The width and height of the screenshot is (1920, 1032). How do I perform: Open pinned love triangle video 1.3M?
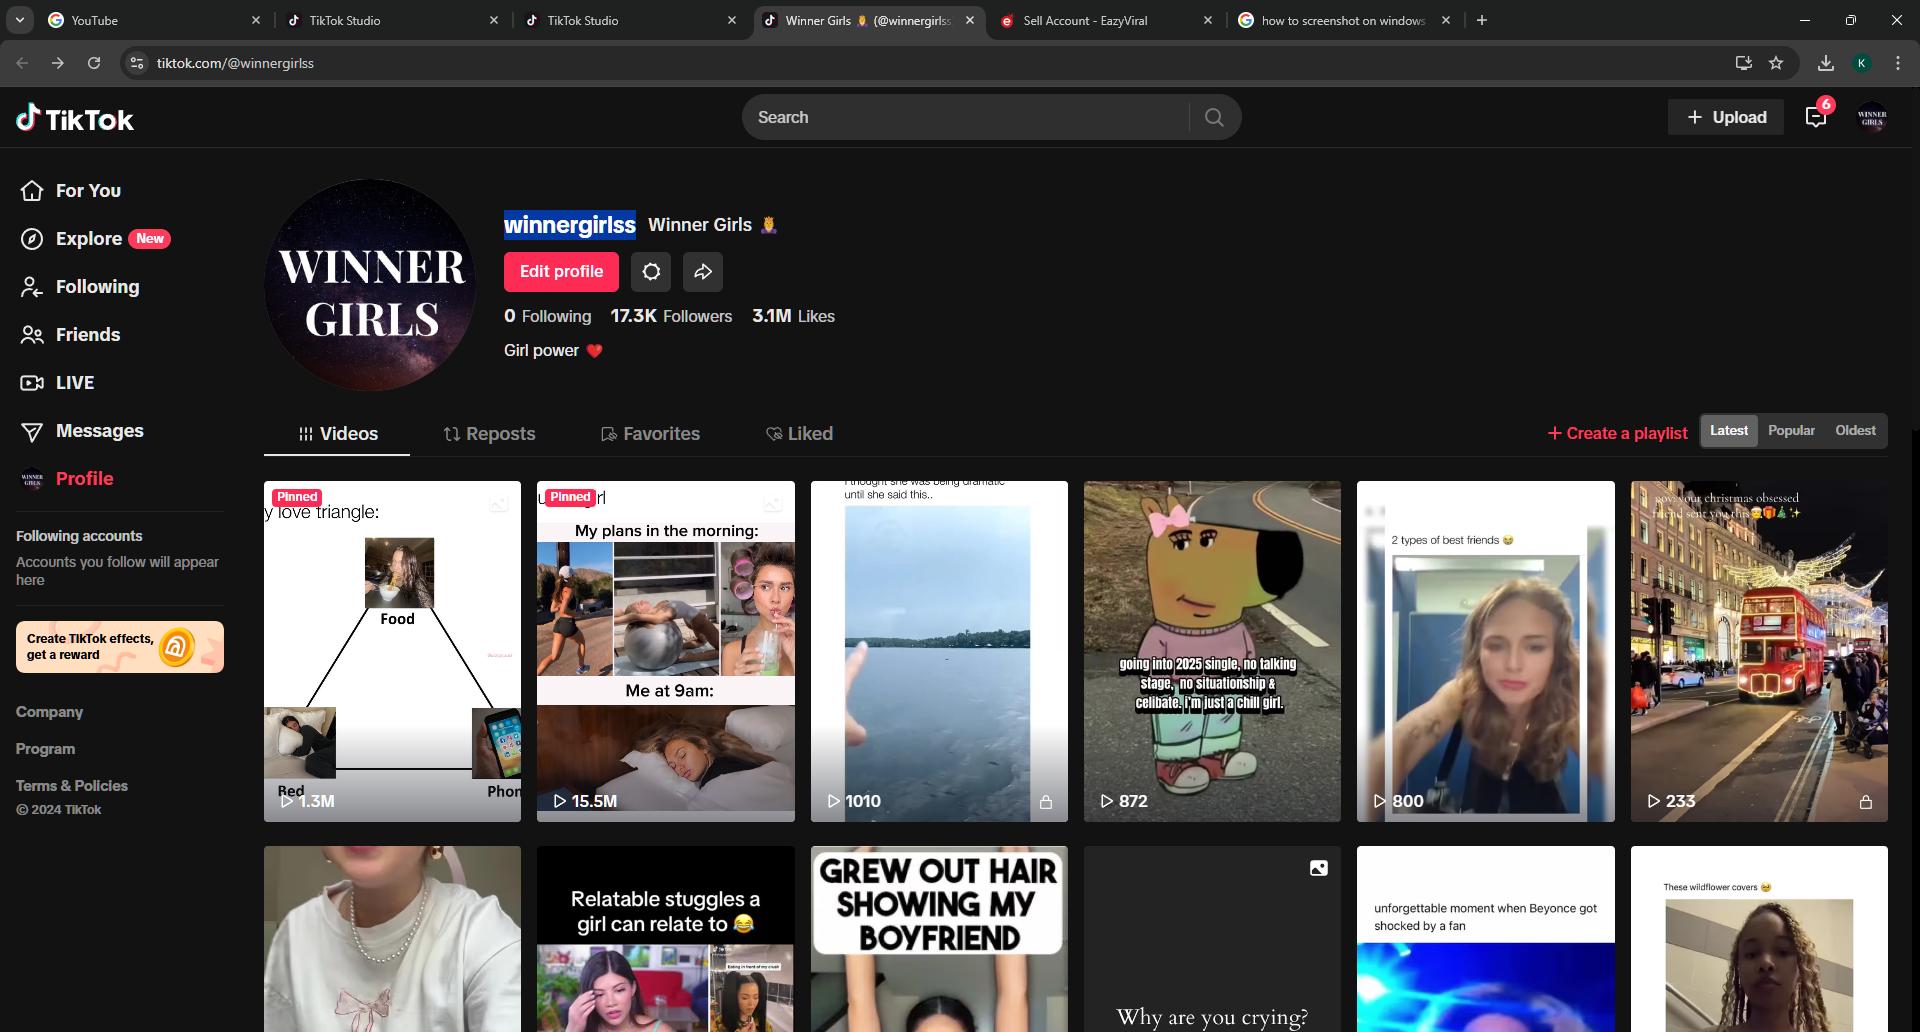point(392,651)
